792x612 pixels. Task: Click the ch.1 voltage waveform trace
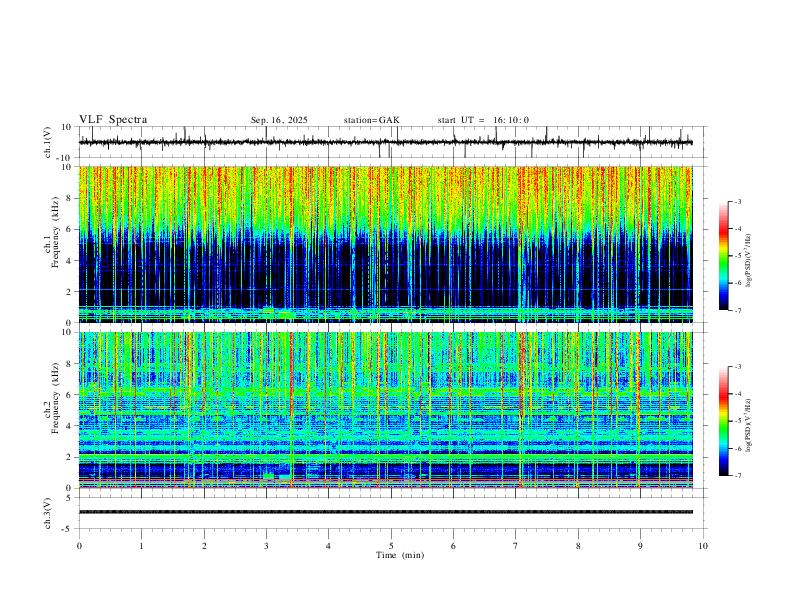[x=385, y=142]
